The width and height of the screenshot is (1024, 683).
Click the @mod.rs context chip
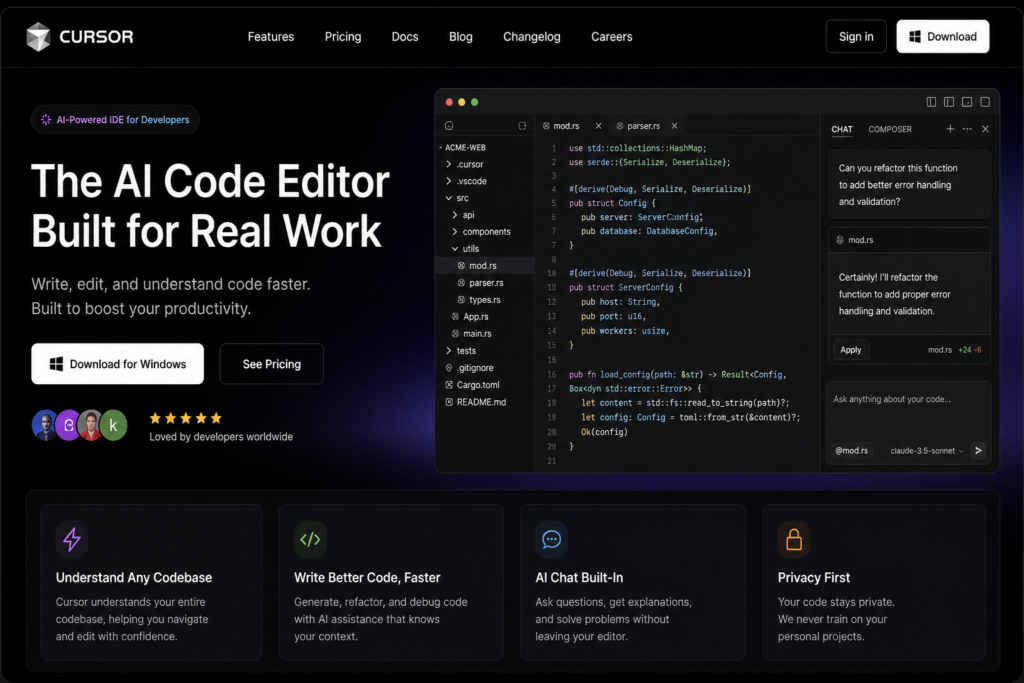coord(852,451)
